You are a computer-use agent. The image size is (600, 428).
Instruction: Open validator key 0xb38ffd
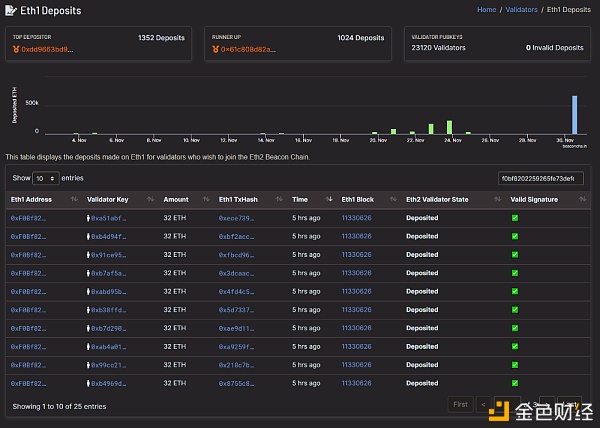click(109, 310)
